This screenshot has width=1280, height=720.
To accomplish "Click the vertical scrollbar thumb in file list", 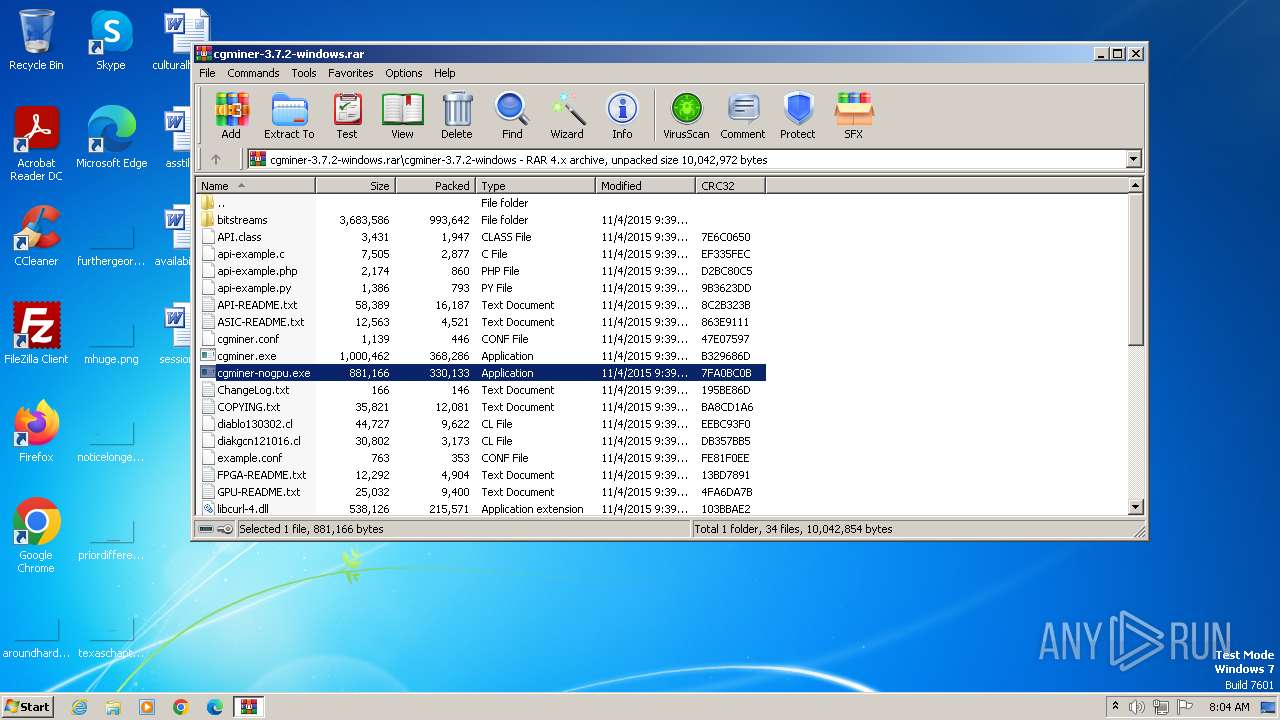I will tap(1135, 270).
